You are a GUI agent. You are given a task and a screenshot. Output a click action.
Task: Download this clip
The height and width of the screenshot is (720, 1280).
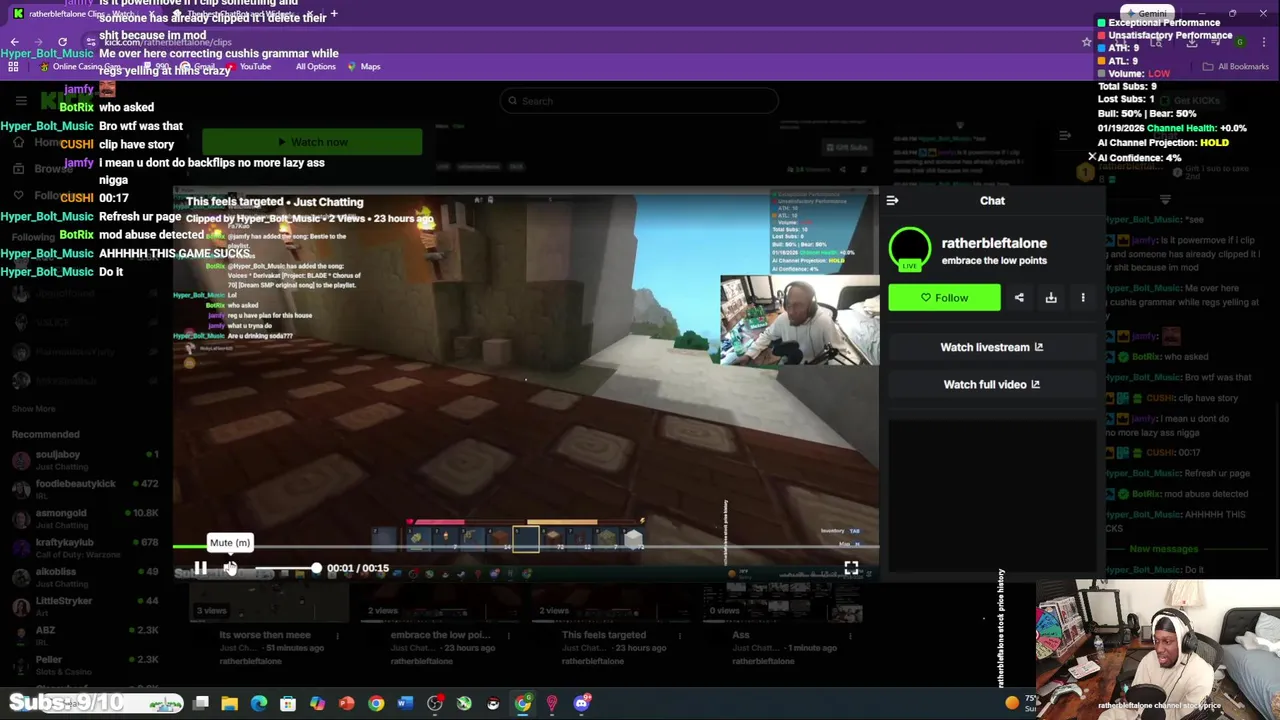pos(1051,298)
